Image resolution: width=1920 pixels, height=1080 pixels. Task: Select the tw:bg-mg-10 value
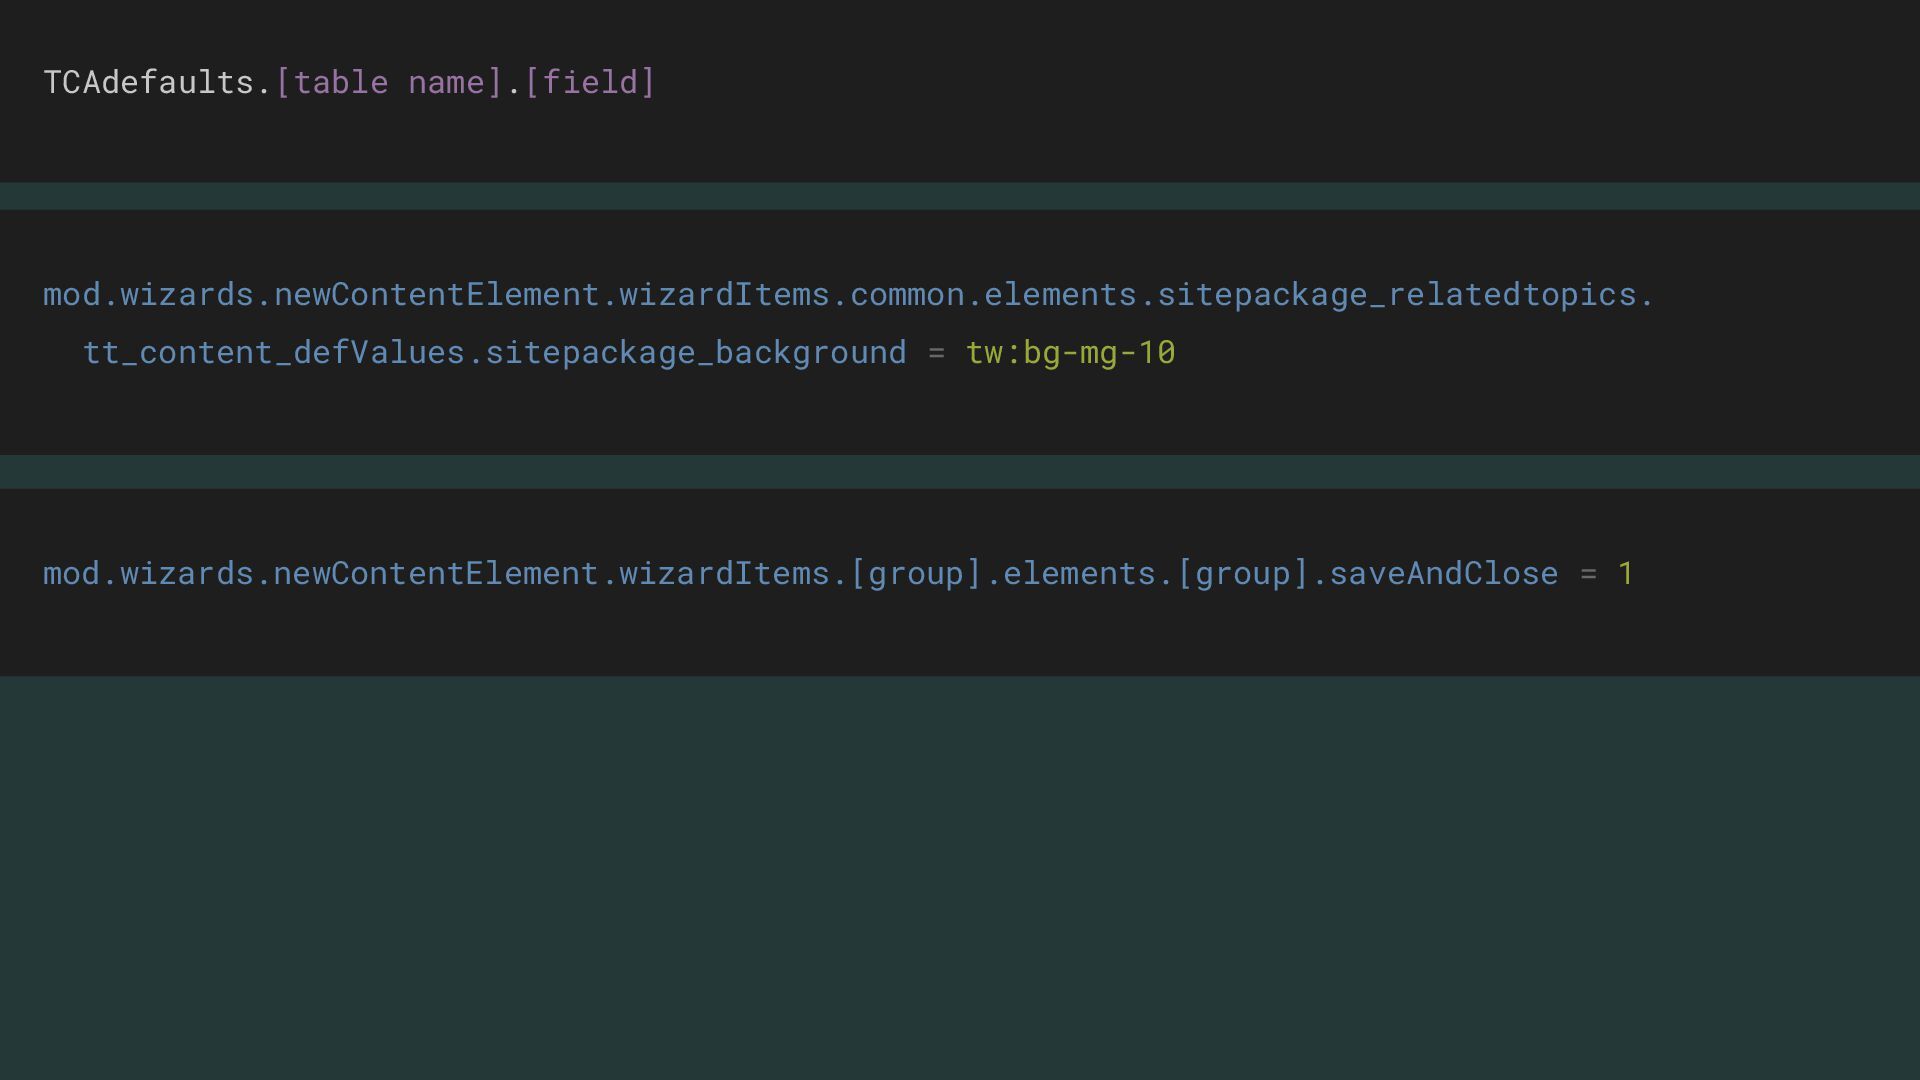(1070, 352)
